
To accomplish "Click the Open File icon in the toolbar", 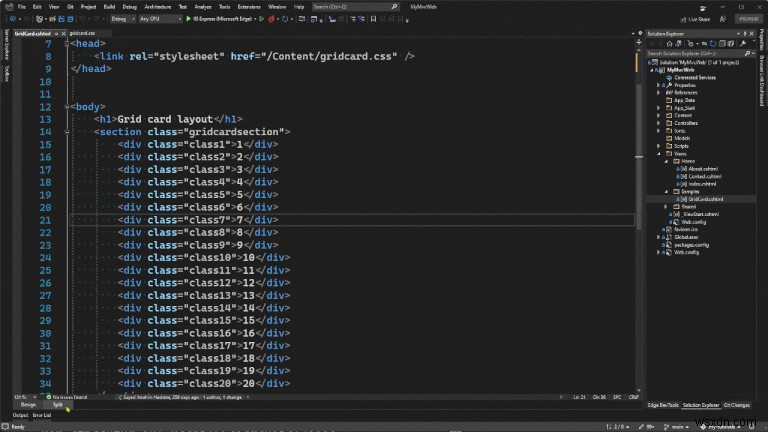I will coord(52,19).
